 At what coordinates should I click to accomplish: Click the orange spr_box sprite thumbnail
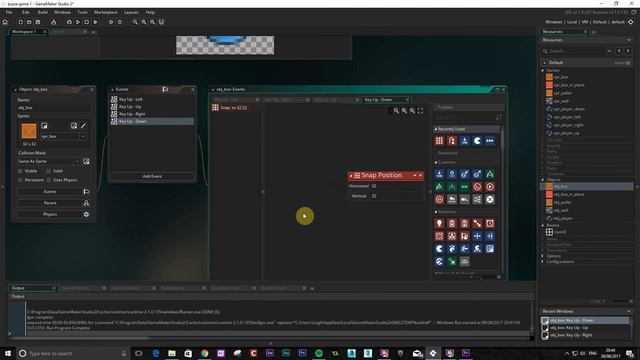pyautogui.click(x=29, y=131)
